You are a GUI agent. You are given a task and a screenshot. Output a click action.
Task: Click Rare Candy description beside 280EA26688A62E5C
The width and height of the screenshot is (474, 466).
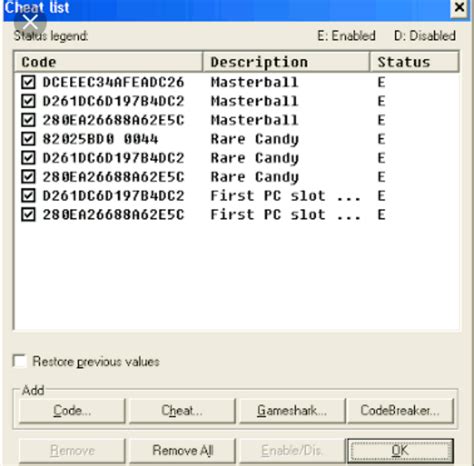click(255, 178)
